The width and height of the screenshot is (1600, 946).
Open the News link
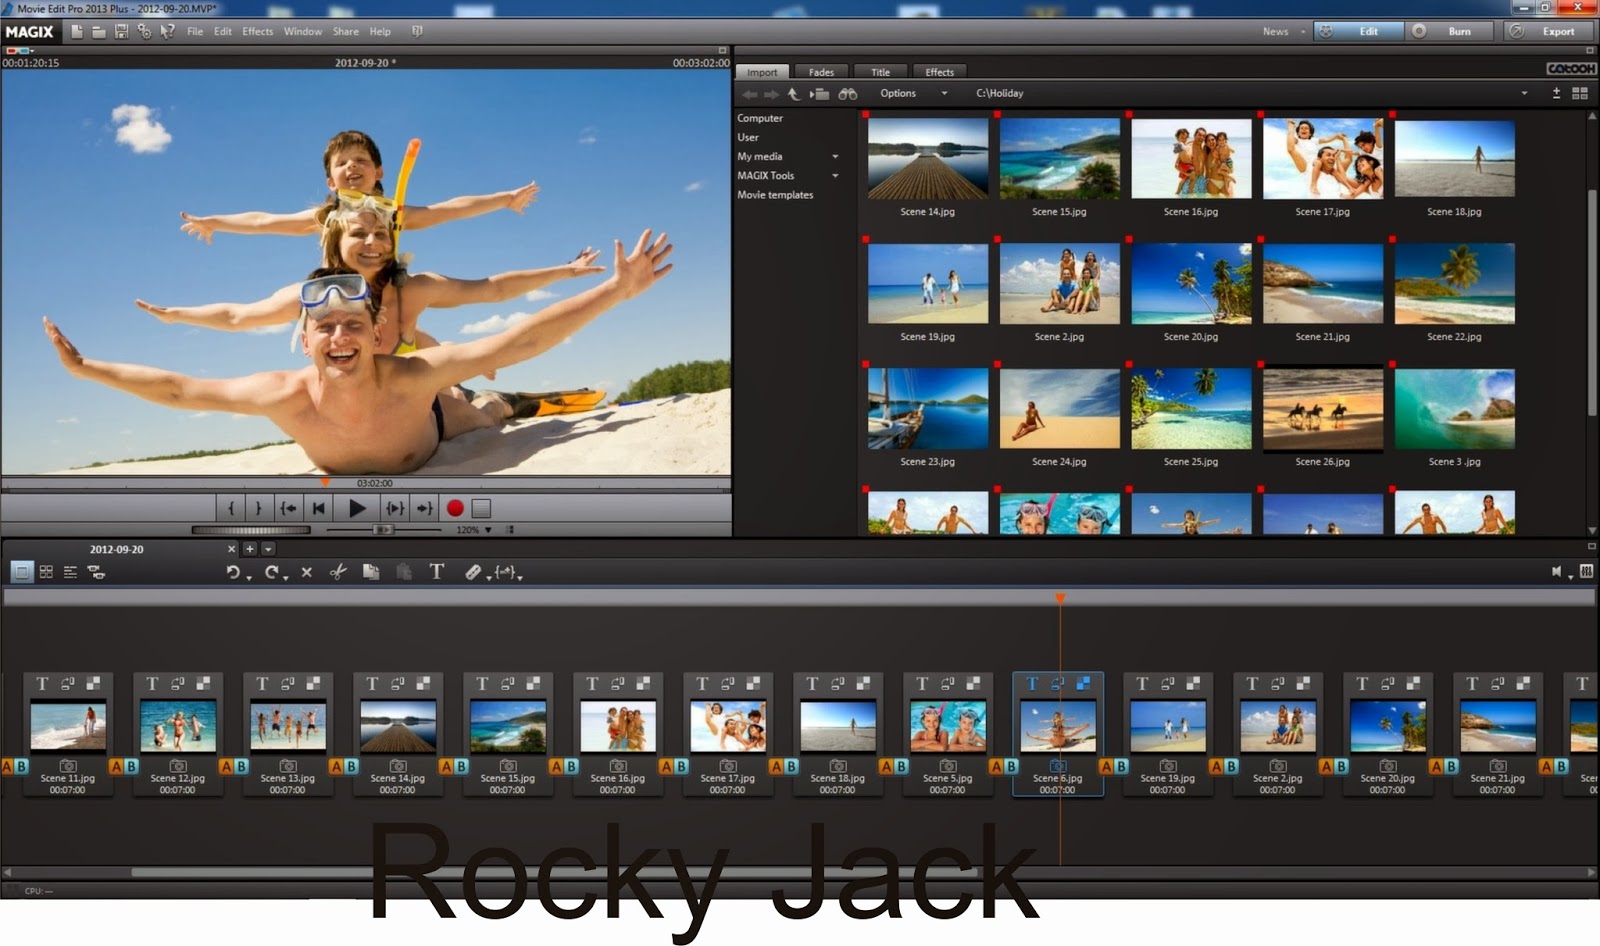pyautogui.click(x=1276, y=32)
